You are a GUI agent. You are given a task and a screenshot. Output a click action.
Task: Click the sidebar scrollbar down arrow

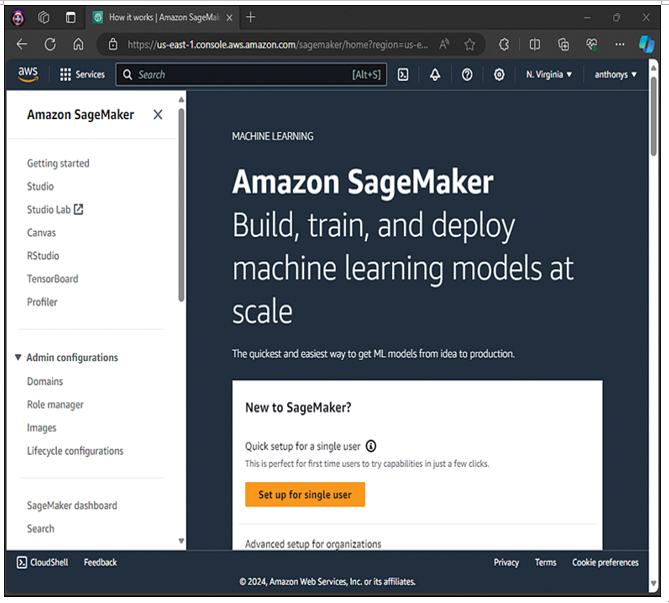(x=181, y=541)
